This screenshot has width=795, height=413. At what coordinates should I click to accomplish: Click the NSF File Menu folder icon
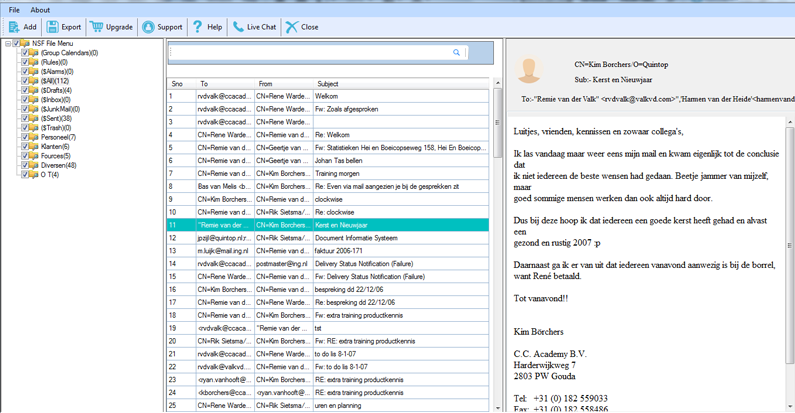[x=25, y=44]
